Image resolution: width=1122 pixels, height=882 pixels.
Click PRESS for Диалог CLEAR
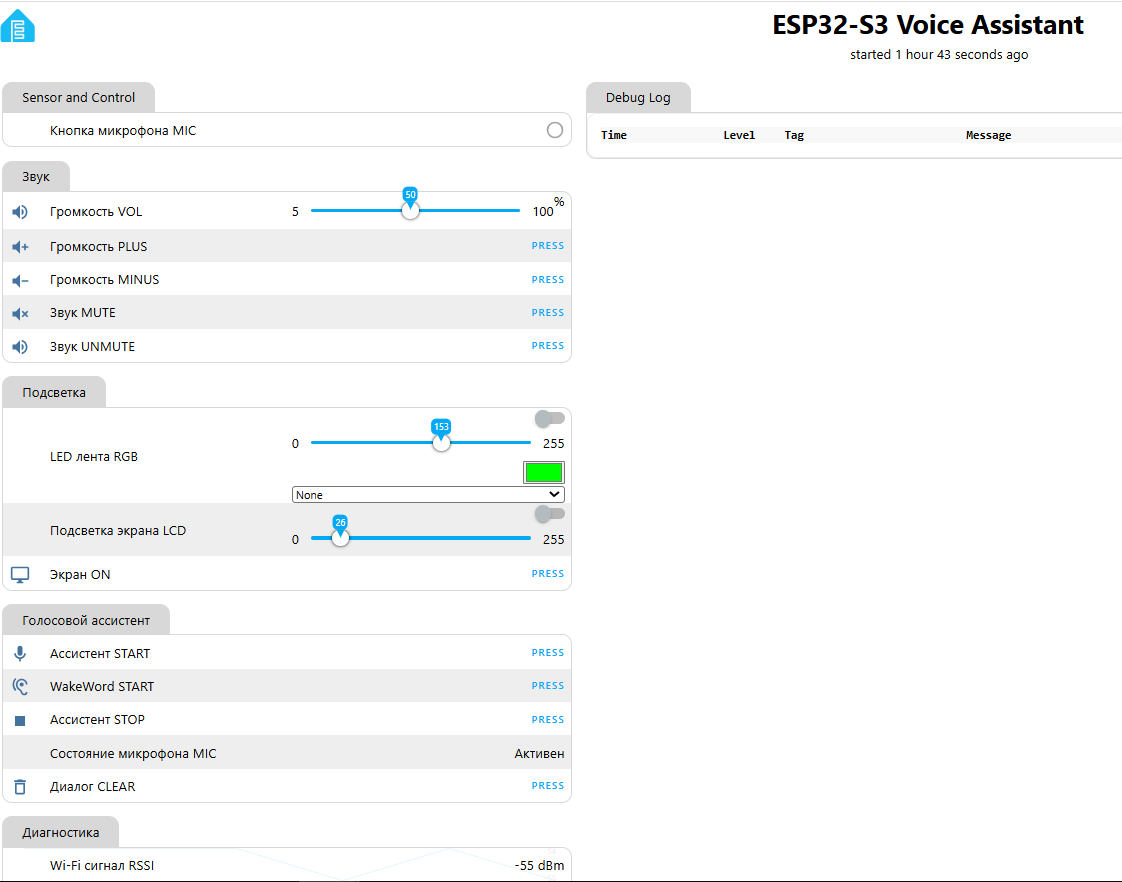tap(547, 785)
